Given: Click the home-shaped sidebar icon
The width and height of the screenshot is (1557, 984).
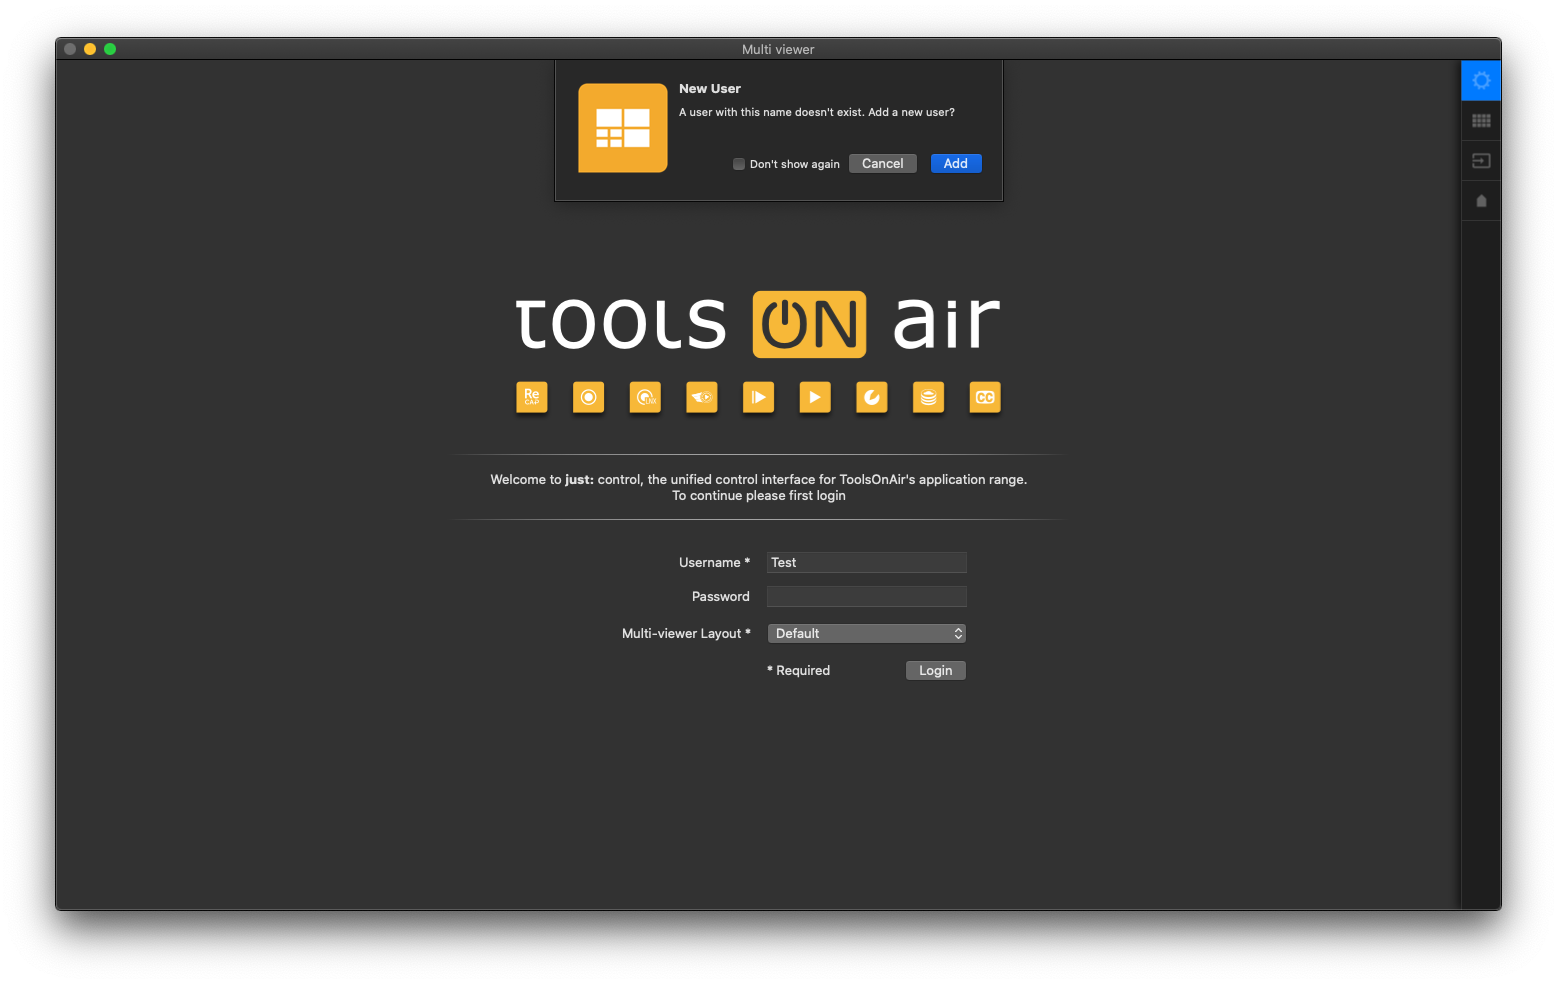Looking at the screenshot, I should (x=1481, y=201).
